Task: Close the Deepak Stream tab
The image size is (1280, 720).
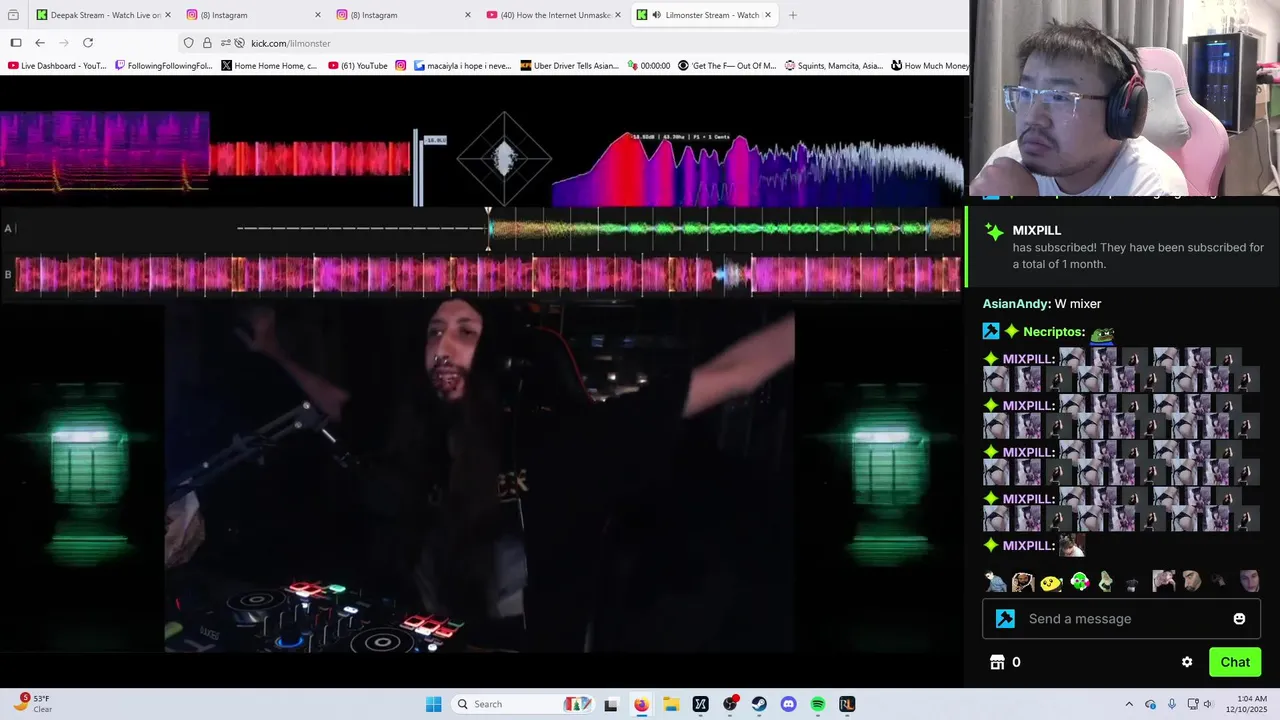Action: (168, 15)
